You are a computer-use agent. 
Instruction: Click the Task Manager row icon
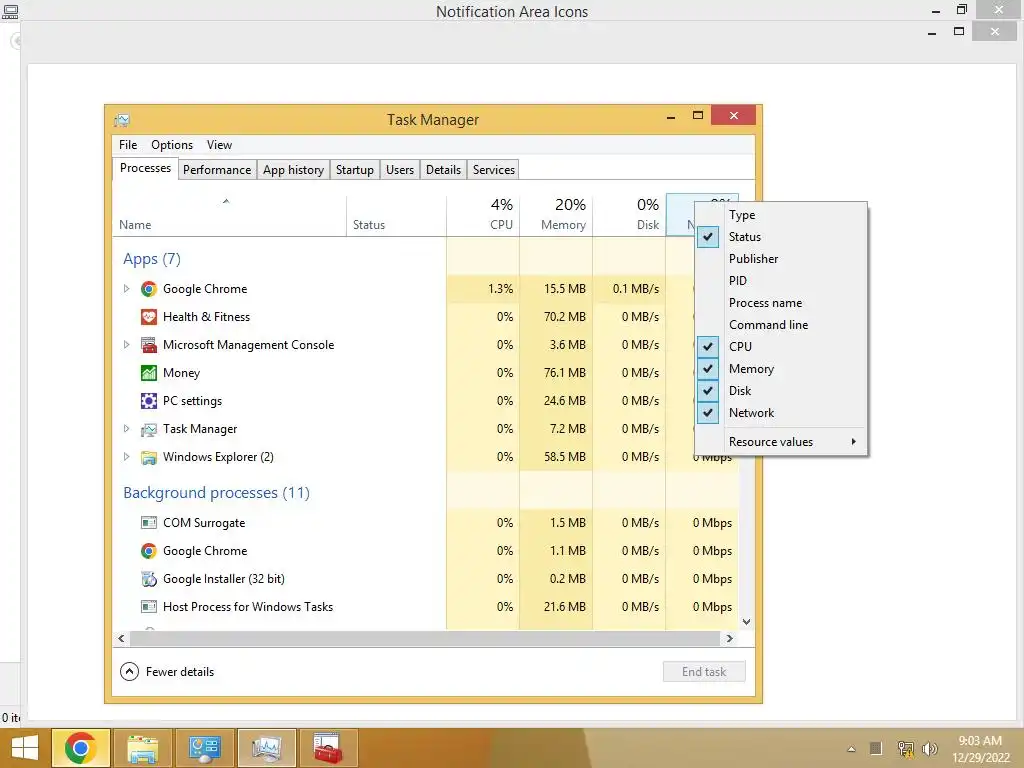click(x=149, y=429)
